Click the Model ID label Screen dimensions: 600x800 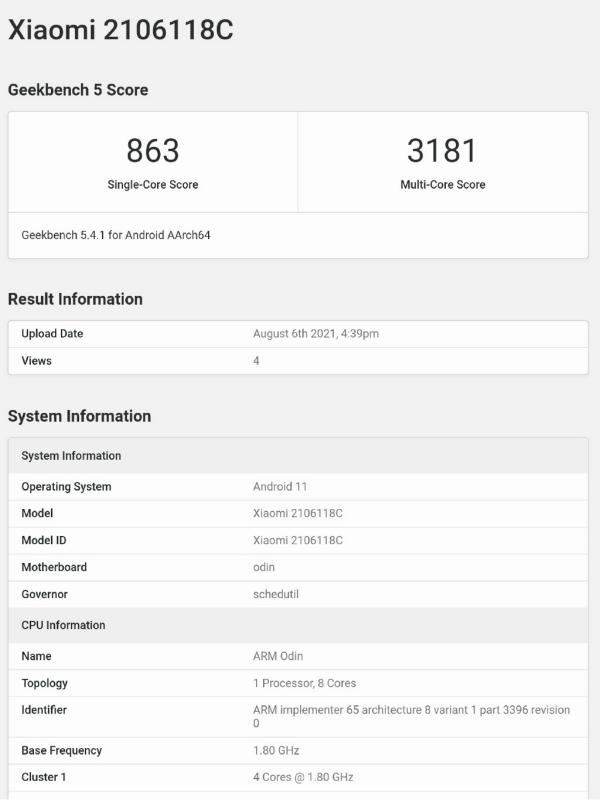[x=44, y=540]
